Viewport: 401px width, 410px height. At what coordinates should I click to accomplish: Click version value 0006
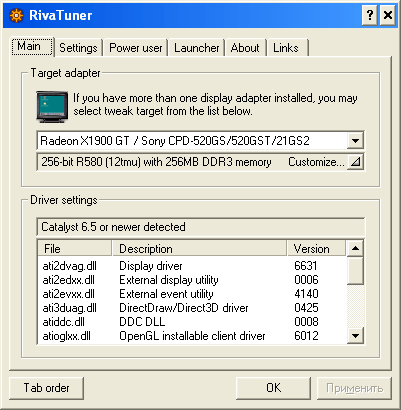[306, 280]
